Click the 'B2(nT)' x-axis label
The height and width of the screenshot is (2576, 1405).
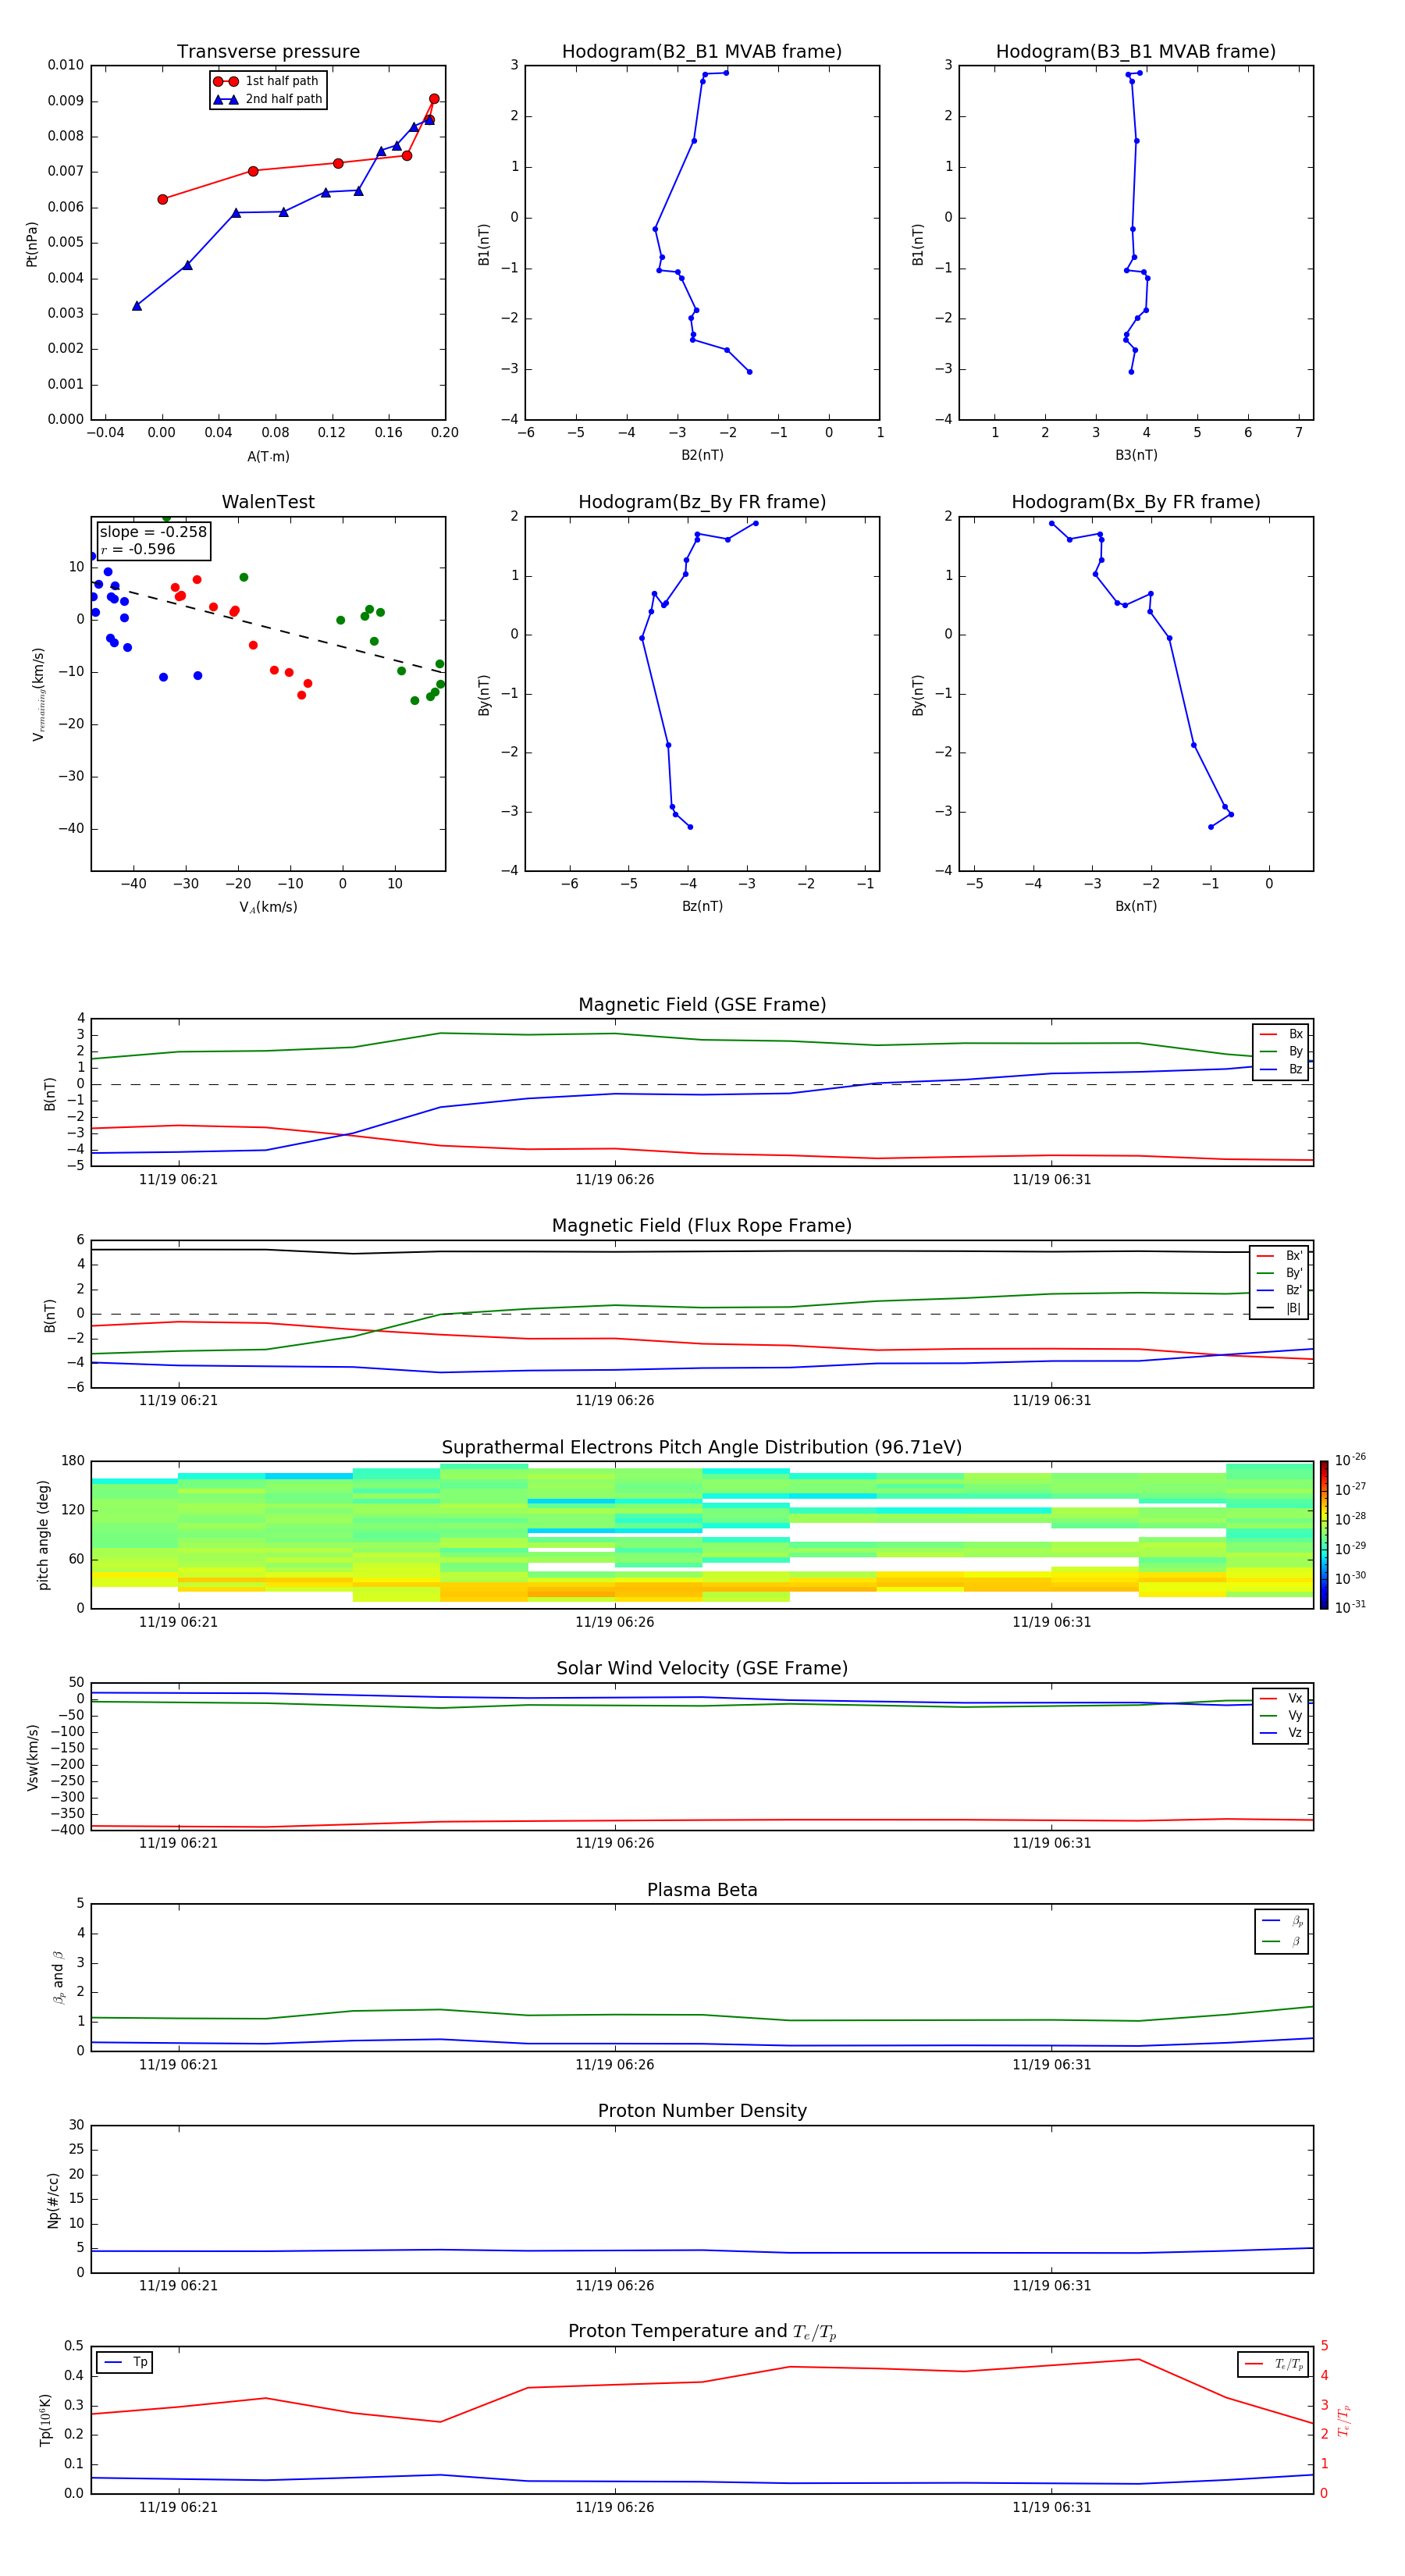(x=702, y=455)
